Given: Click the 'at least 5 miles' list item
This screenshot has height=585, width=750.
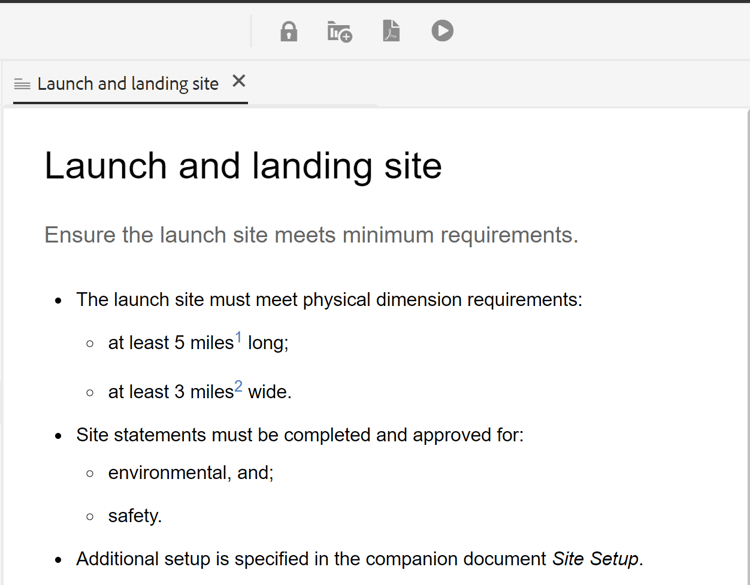Looking at the screenshot, I should click(x=198, y=342).
